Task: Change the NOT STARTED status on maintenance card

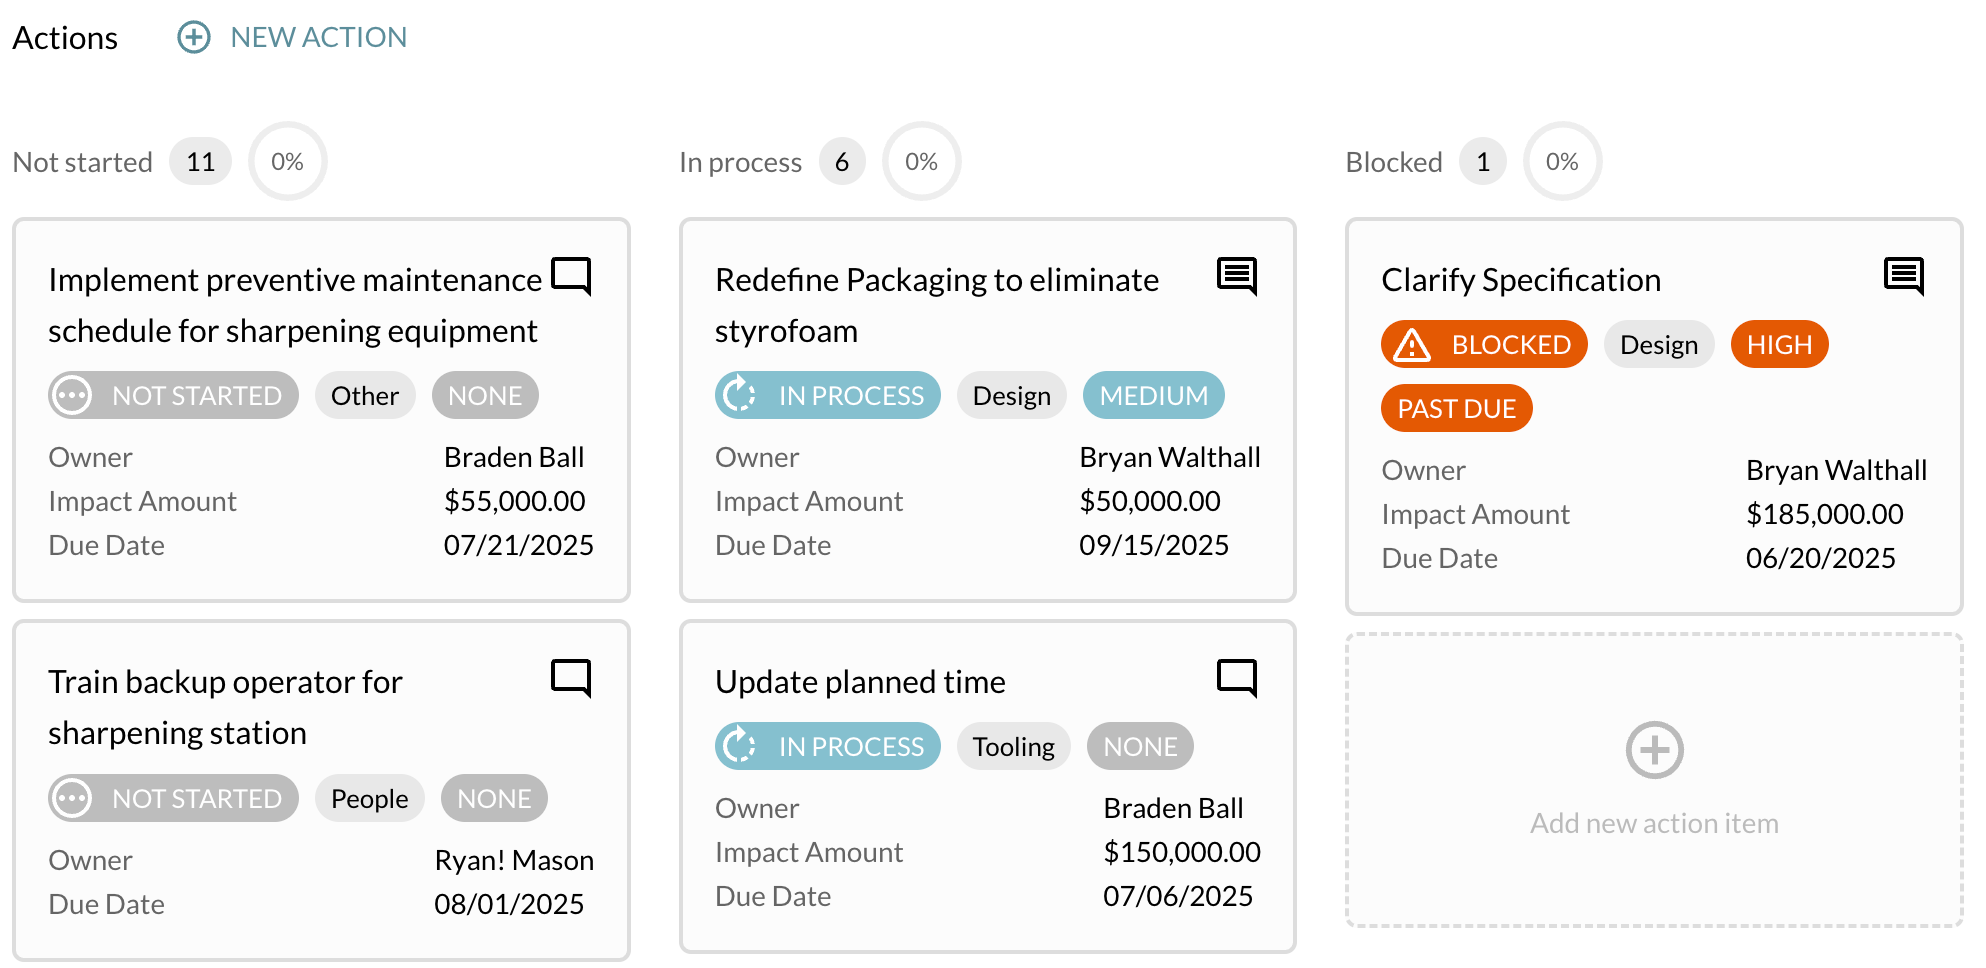Action: [174, 396]
